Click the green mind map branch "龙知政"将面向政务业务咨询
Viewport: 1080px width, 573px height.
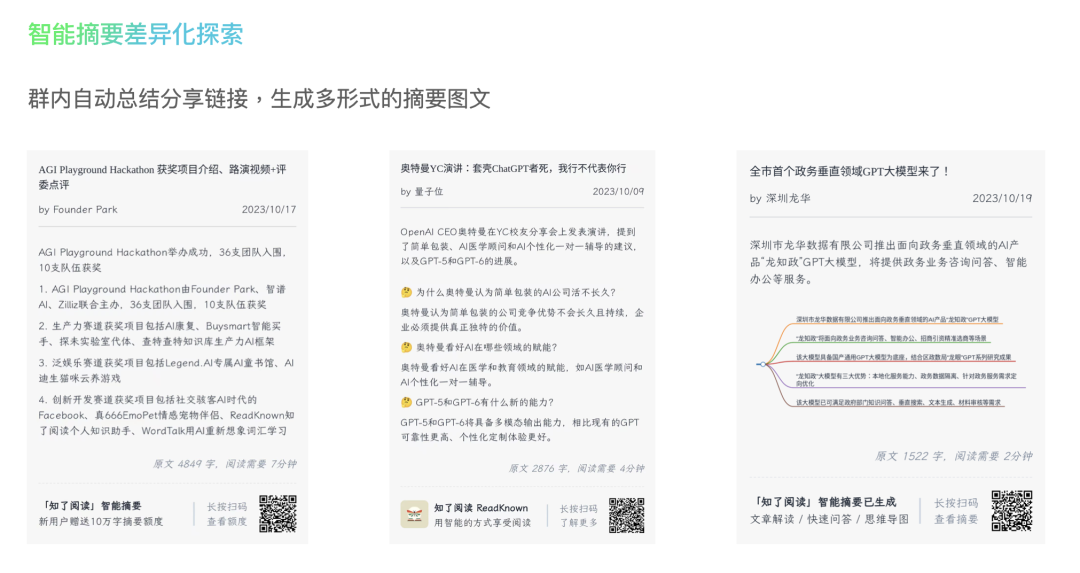click(892, 339)
